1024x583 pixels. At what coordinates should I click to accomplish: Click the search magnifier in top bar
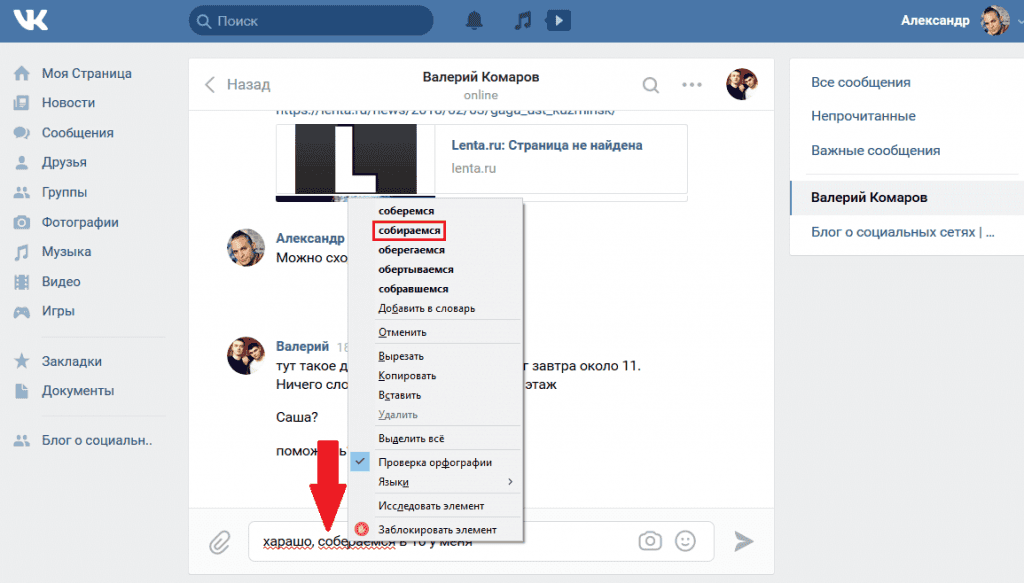click(204, 21)
